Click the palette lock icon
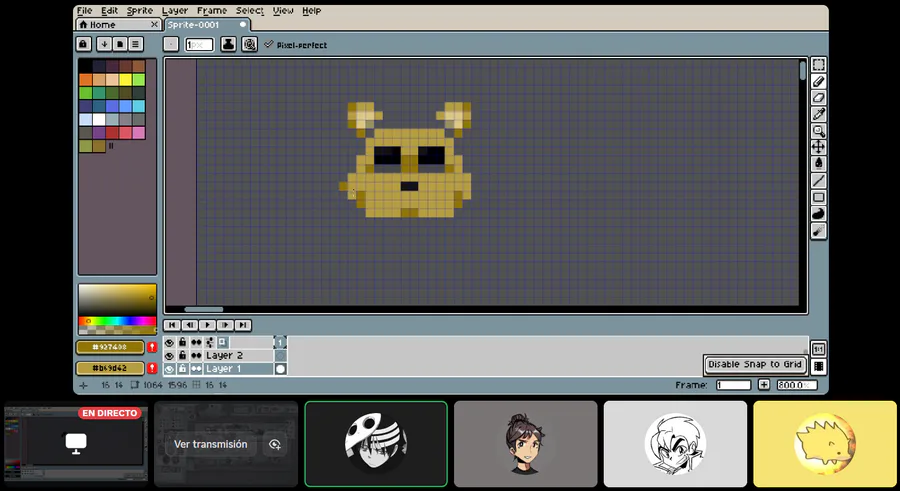Image resolution: width=900 pixels, height=491 pixels. [83, 44]
